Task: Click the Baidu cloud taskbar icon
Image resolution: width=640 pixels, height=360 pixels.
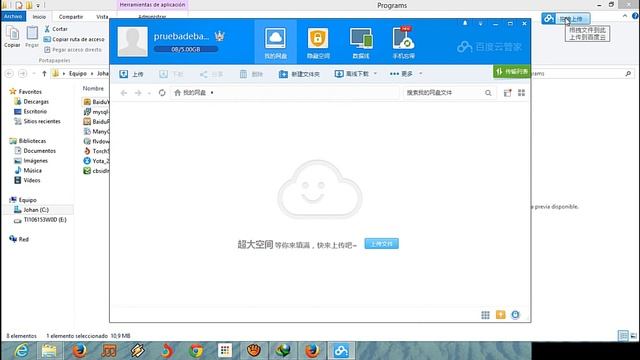Action: pos(341,351)
